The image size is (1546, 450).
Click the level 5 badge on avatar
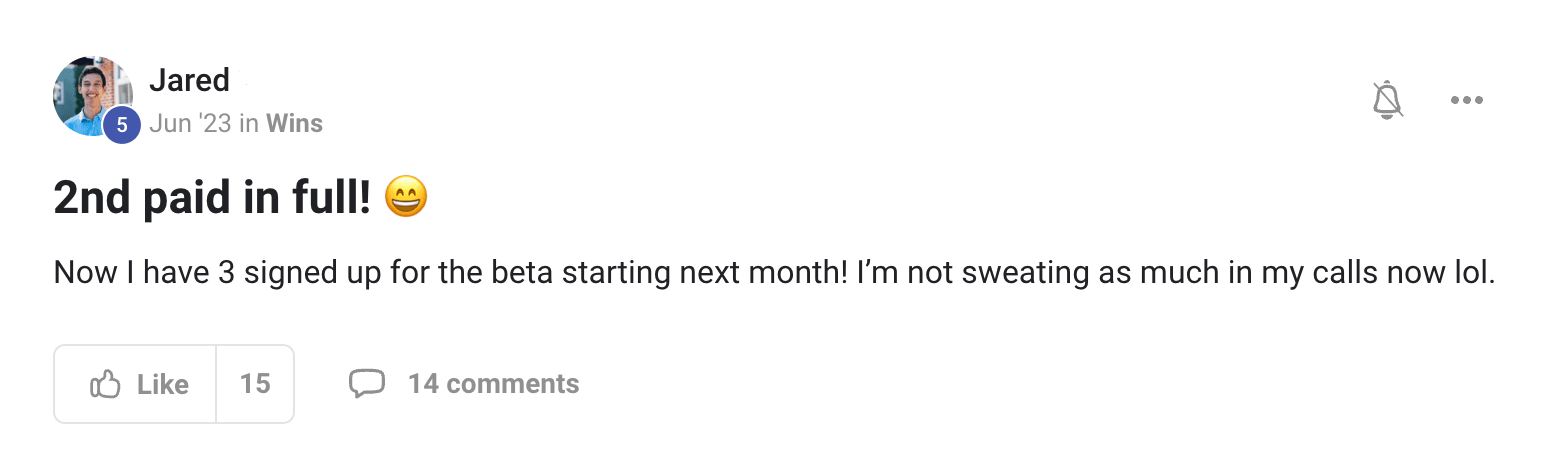[x=122, y=125]
